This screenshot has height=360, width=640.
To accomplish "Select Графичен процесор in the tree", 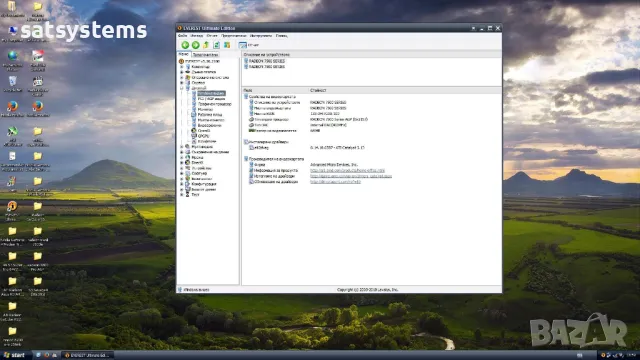I will (x=214, y=104).
